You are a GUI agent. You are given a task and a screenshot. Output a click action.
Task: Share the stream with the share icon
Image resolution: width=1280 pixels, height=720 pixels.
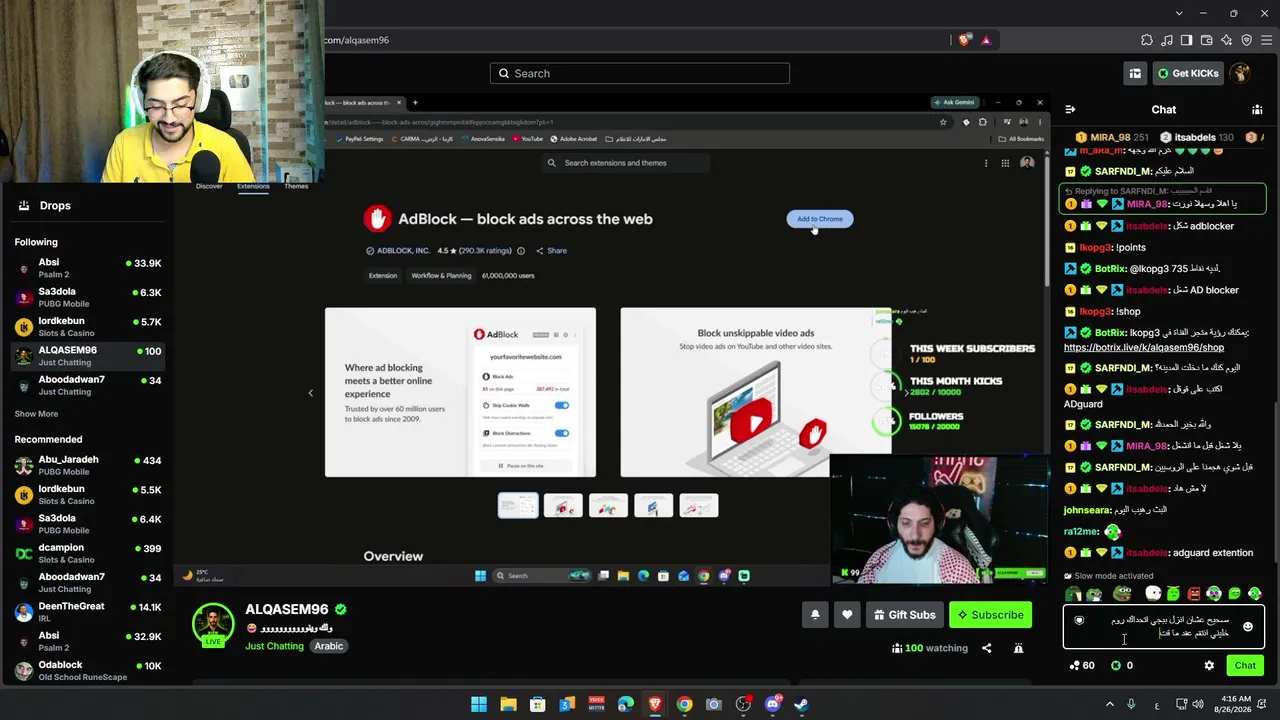coord(986,648)
